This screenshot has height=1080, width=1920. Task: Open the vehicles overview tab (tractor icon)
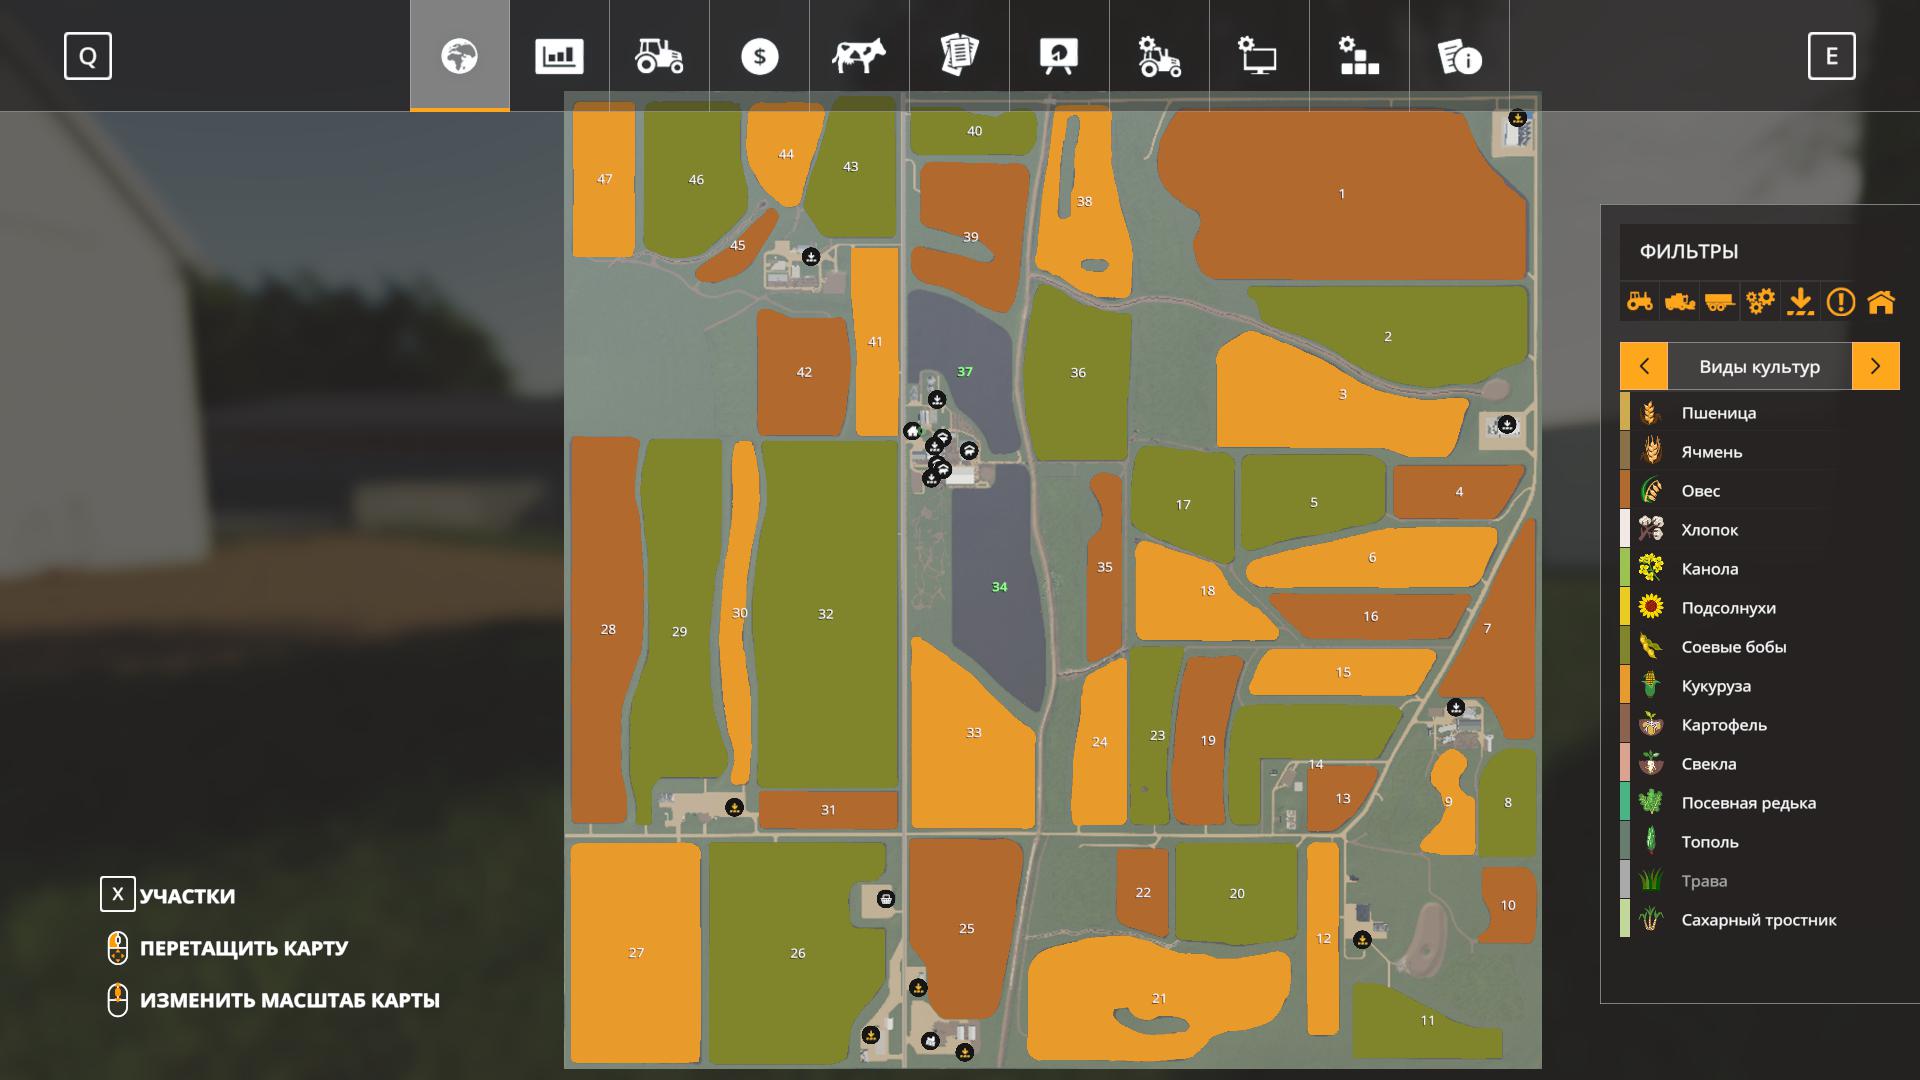click(x=660, y=57)
